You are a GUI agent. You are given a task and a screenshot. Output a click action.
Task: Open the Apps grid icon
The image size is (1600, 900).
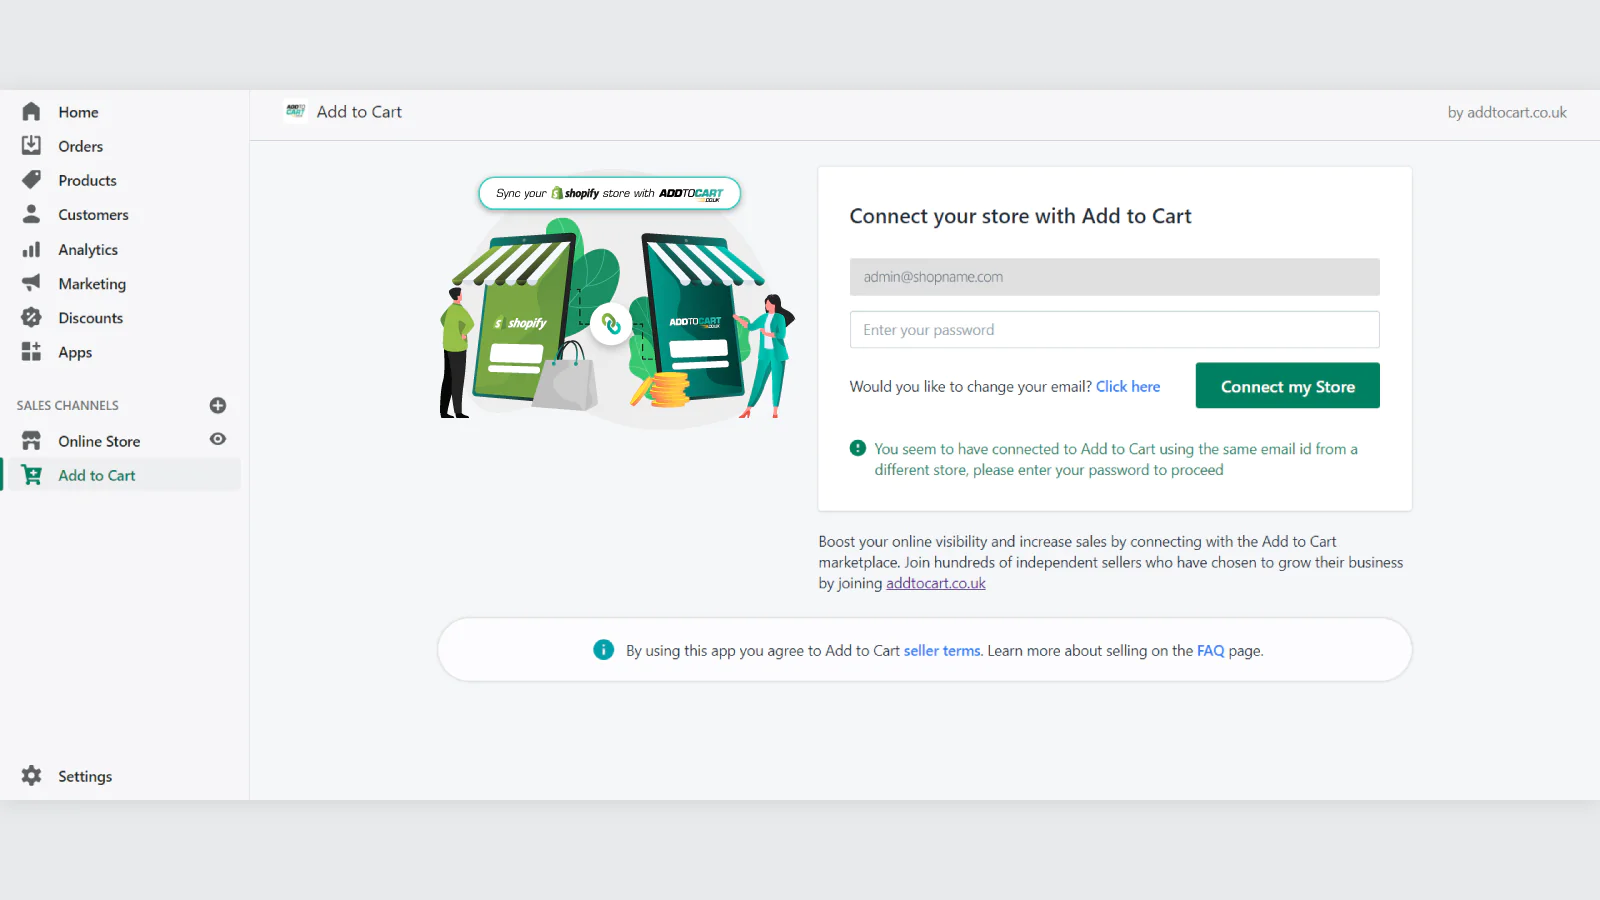[x=31, y=352]
